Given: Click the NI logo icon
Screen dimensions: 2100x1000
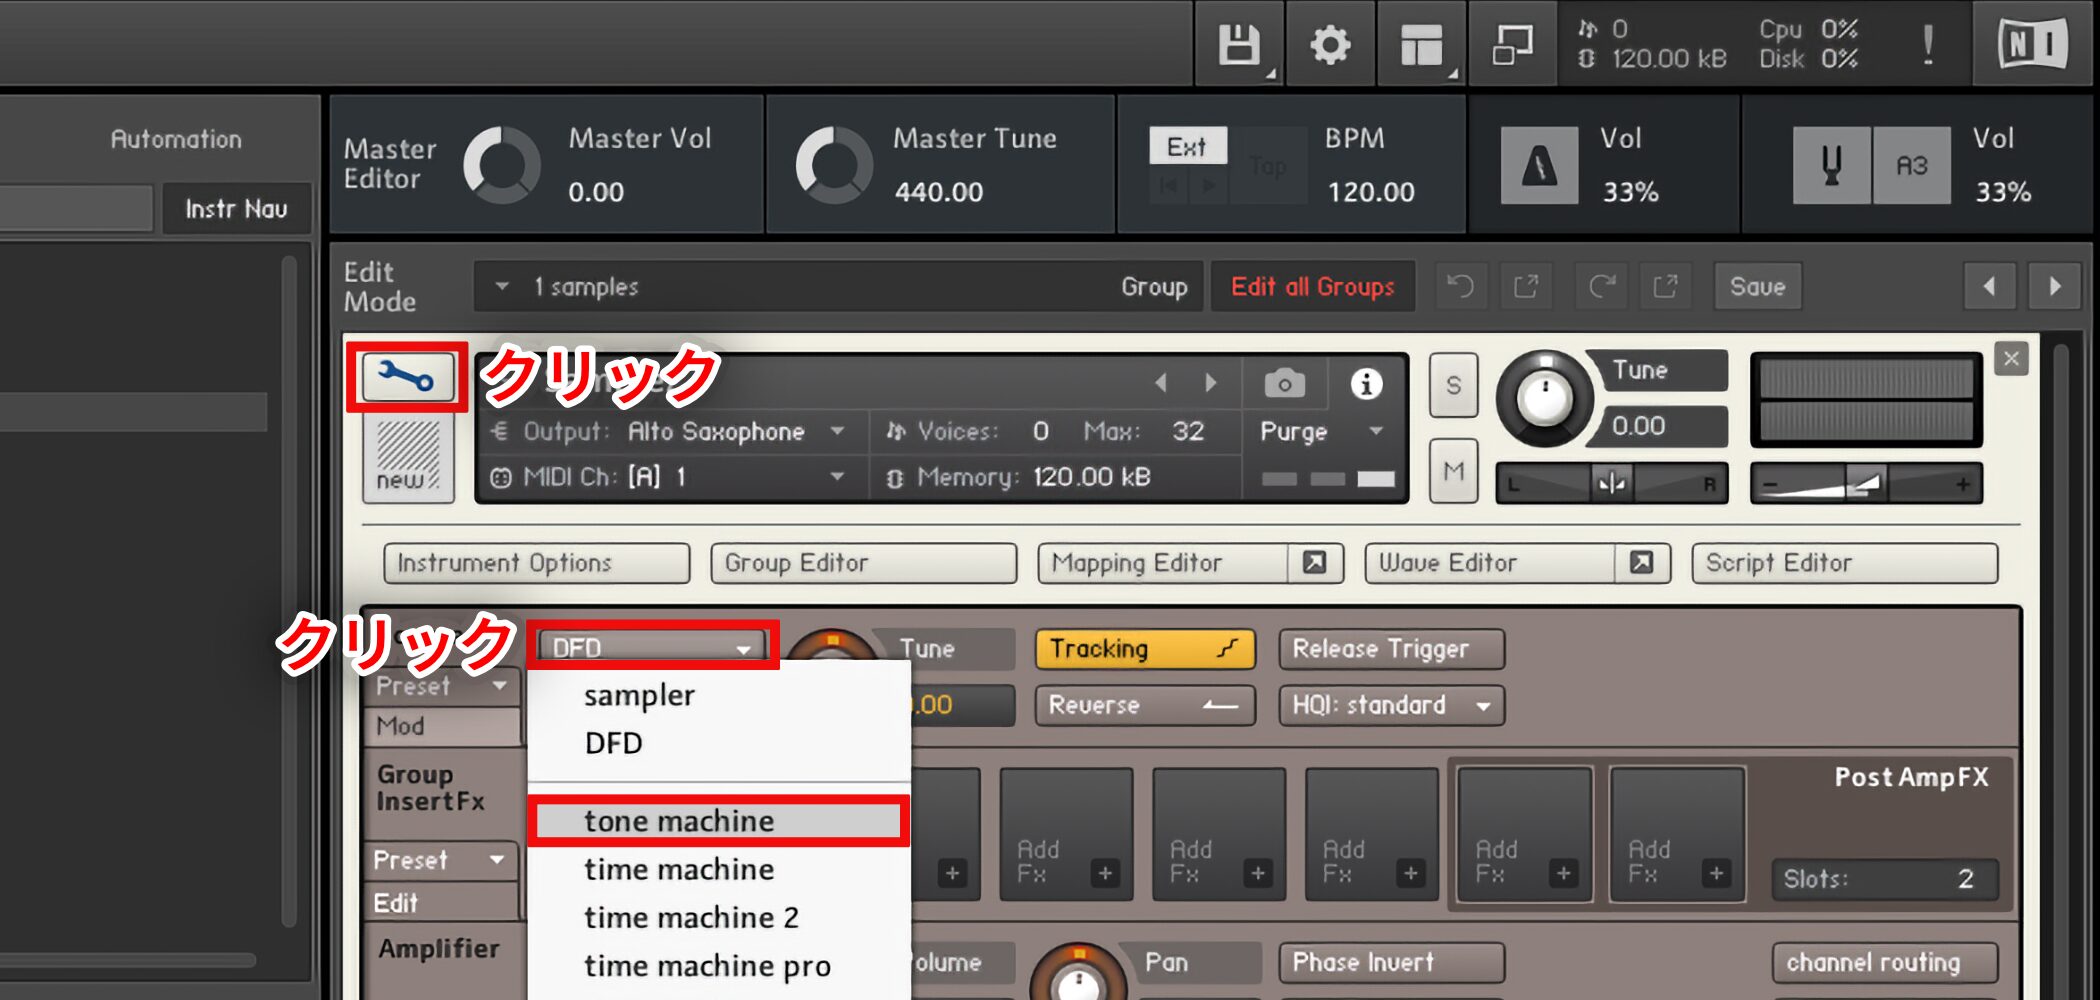Looking at the screenshot, I should click(x=2033, y=45).
